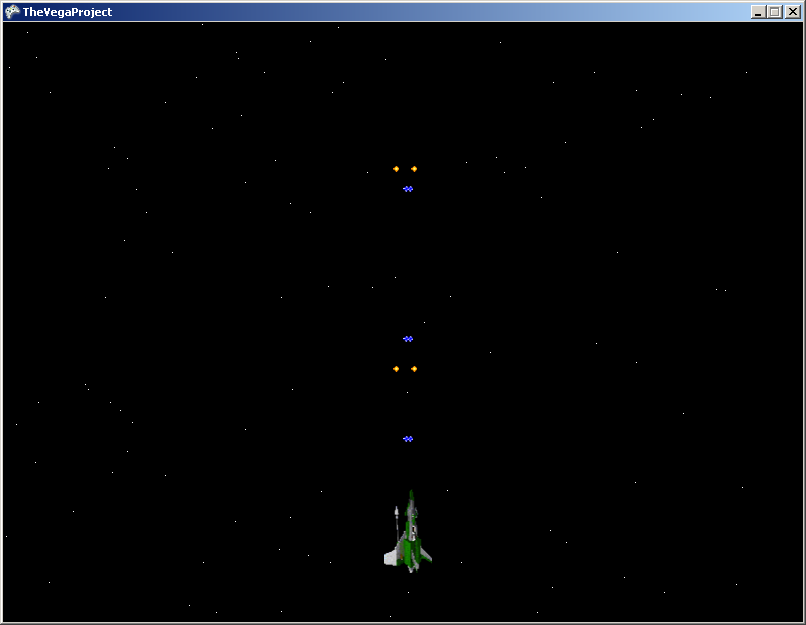Click the TheVegaProject window title text
The image size is (806, 625).
point(67,12)
